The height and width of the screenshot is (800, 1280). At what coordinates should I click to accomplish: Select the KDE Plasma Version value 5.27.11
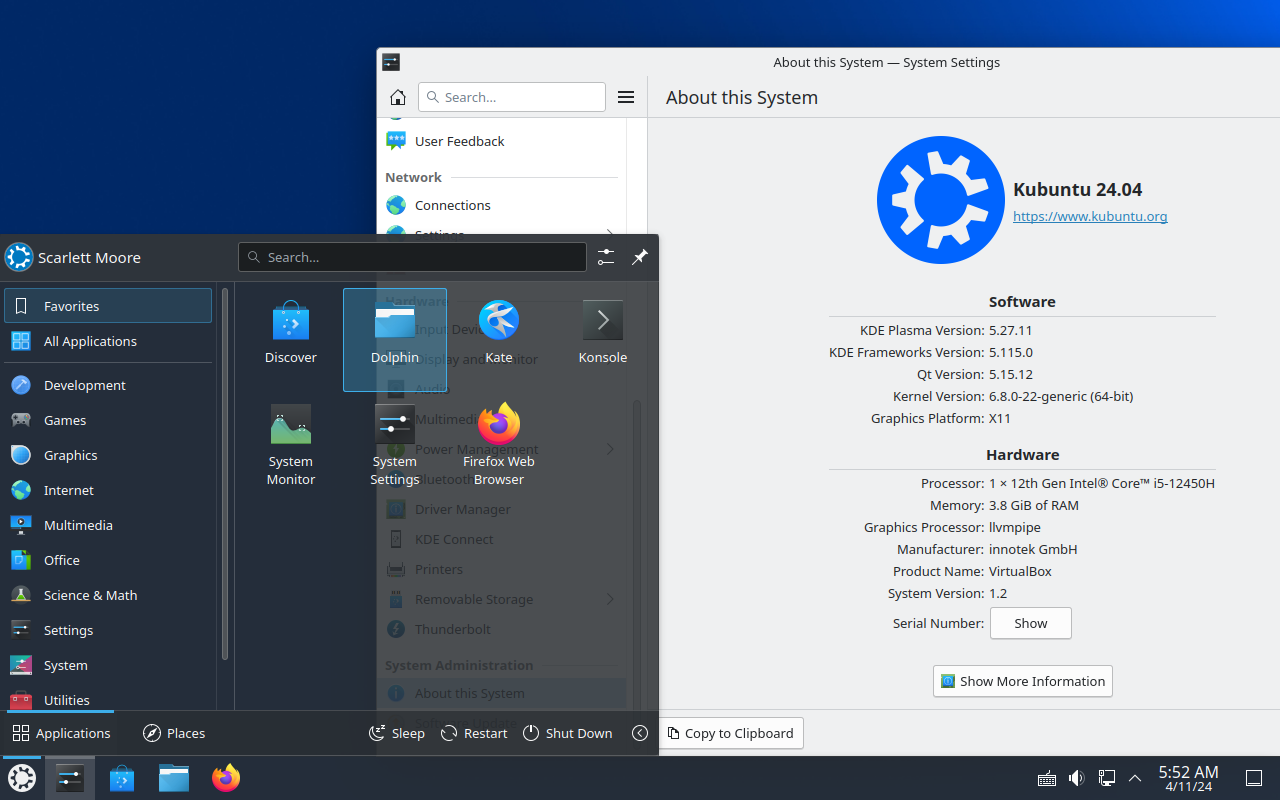click(x=1010, y=330)
